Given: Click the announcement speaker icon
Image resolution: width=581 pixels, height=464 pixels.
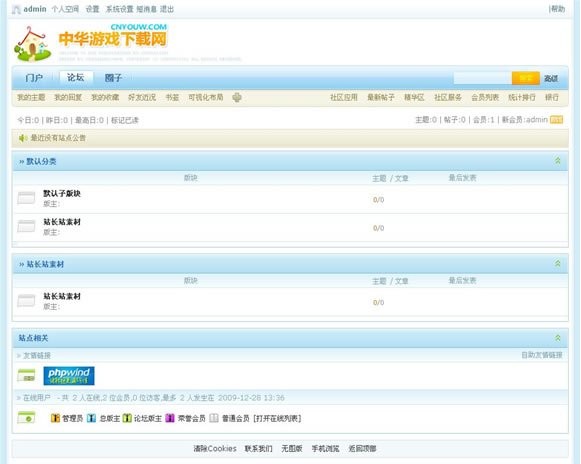Looking at the screenshot, I should [x=23, y=138].
